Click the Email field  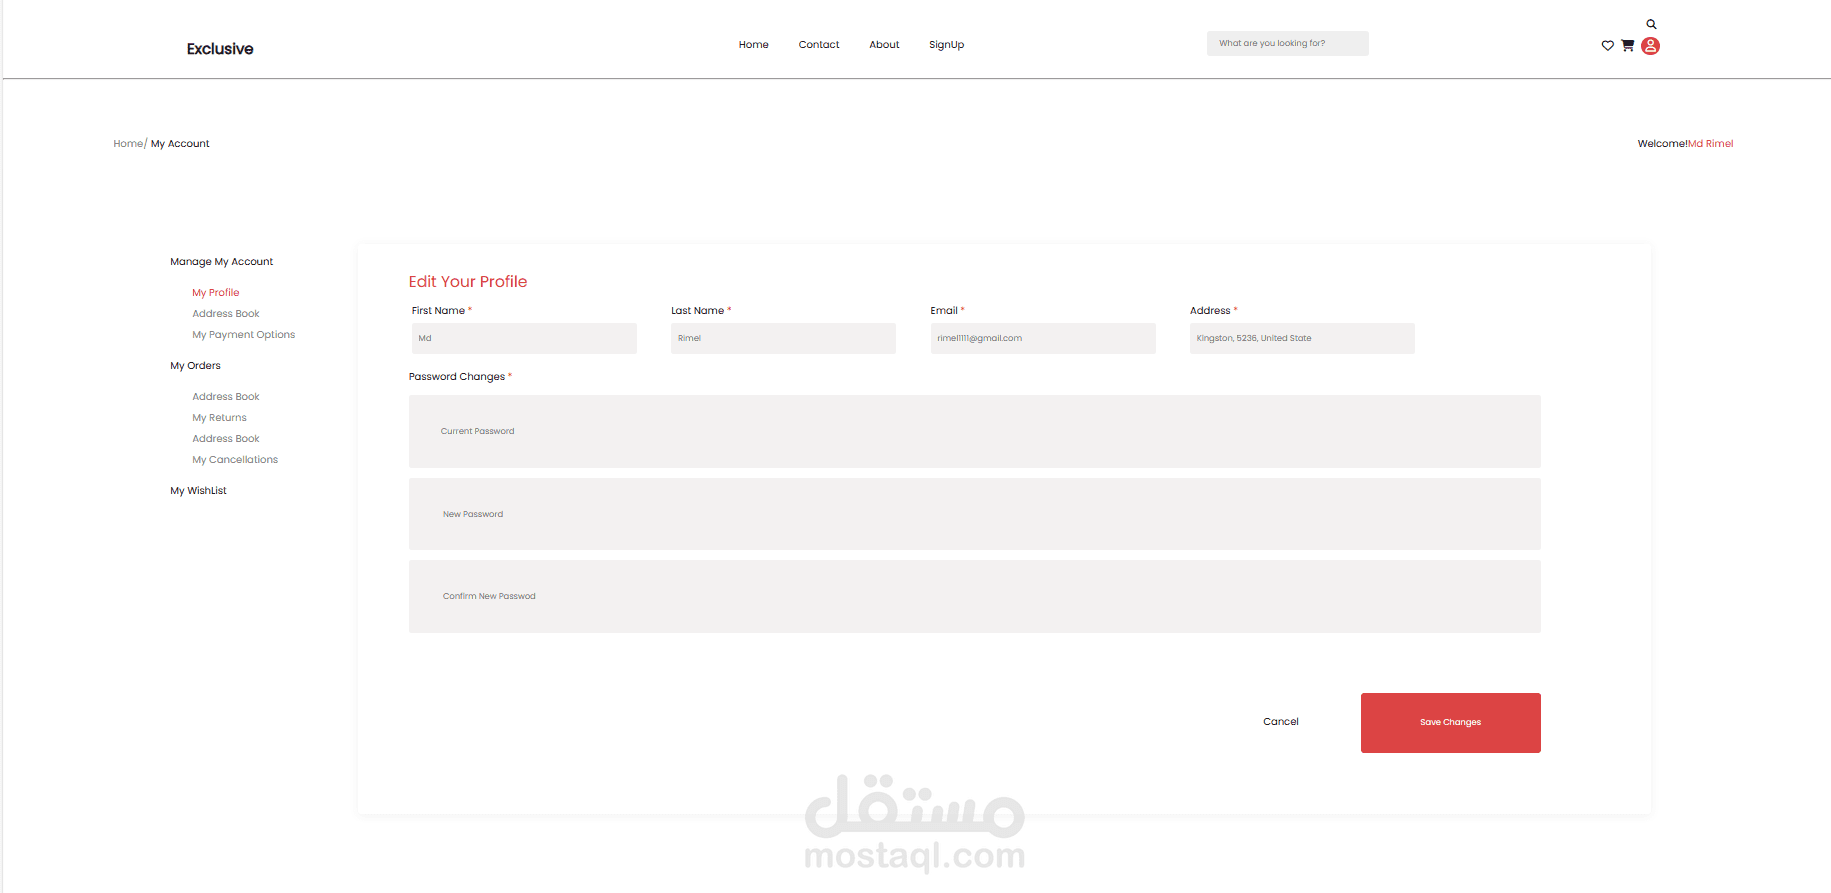[1043, 338]
